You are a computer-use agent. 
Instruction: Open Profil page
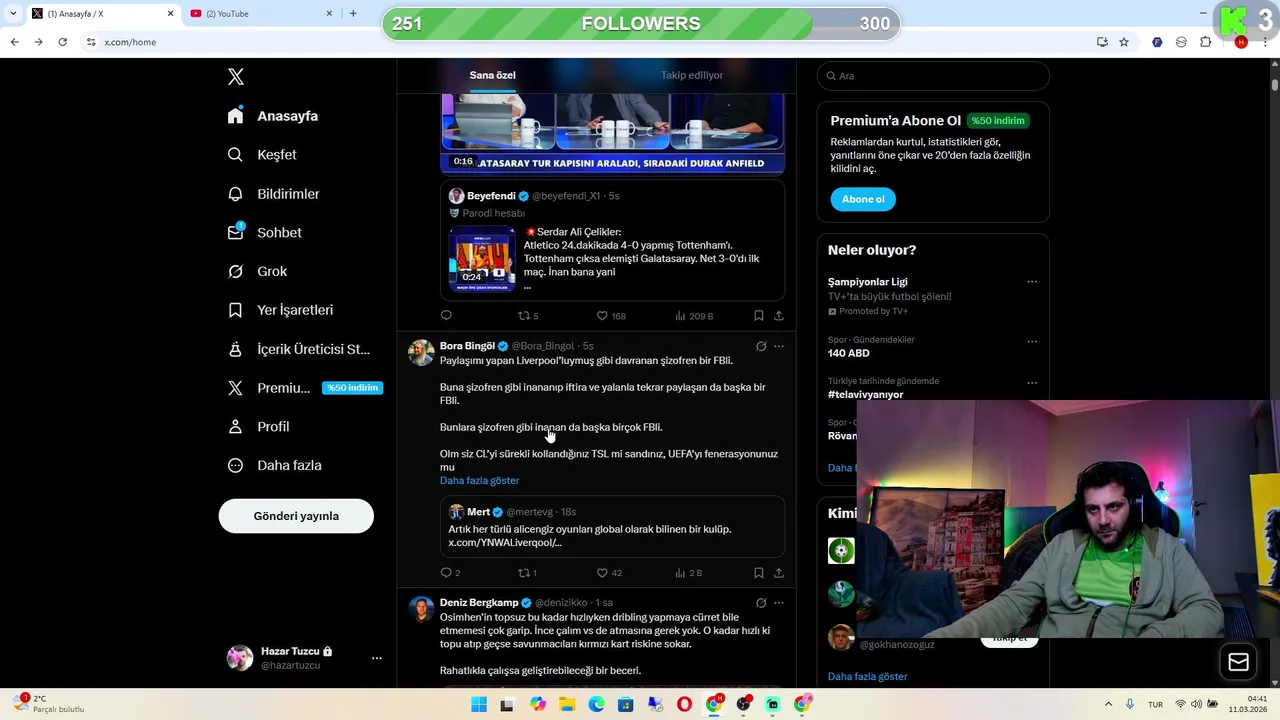258,426
